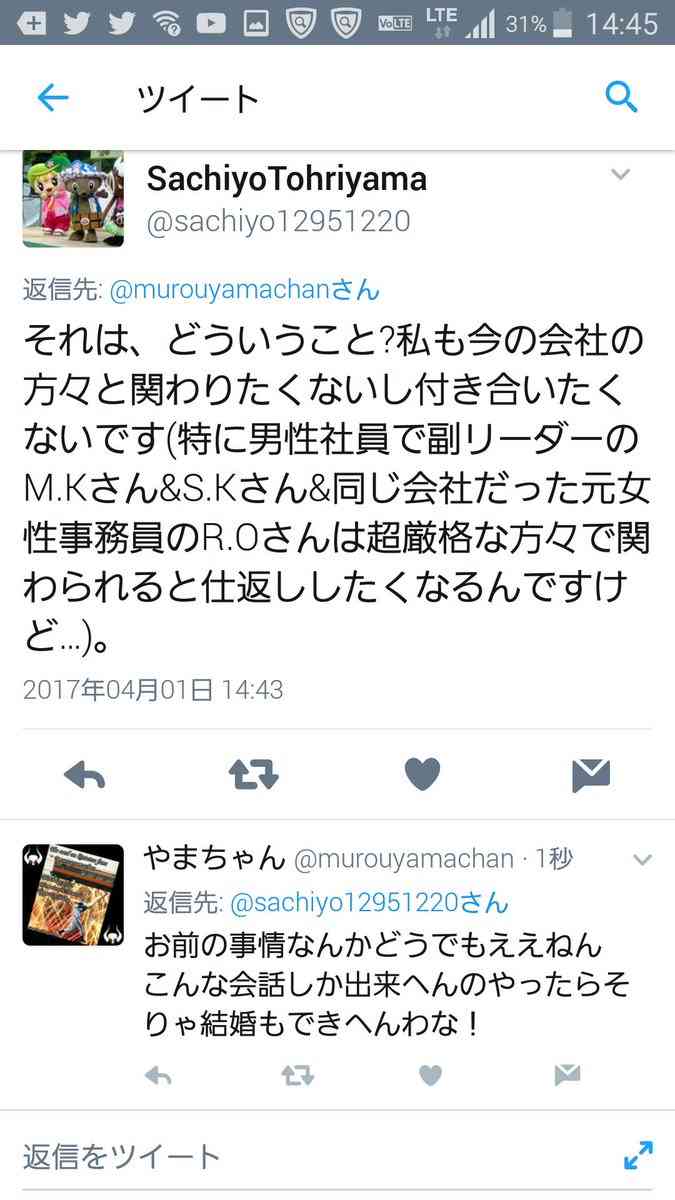Tap the back arrow in header

(52, 97)
